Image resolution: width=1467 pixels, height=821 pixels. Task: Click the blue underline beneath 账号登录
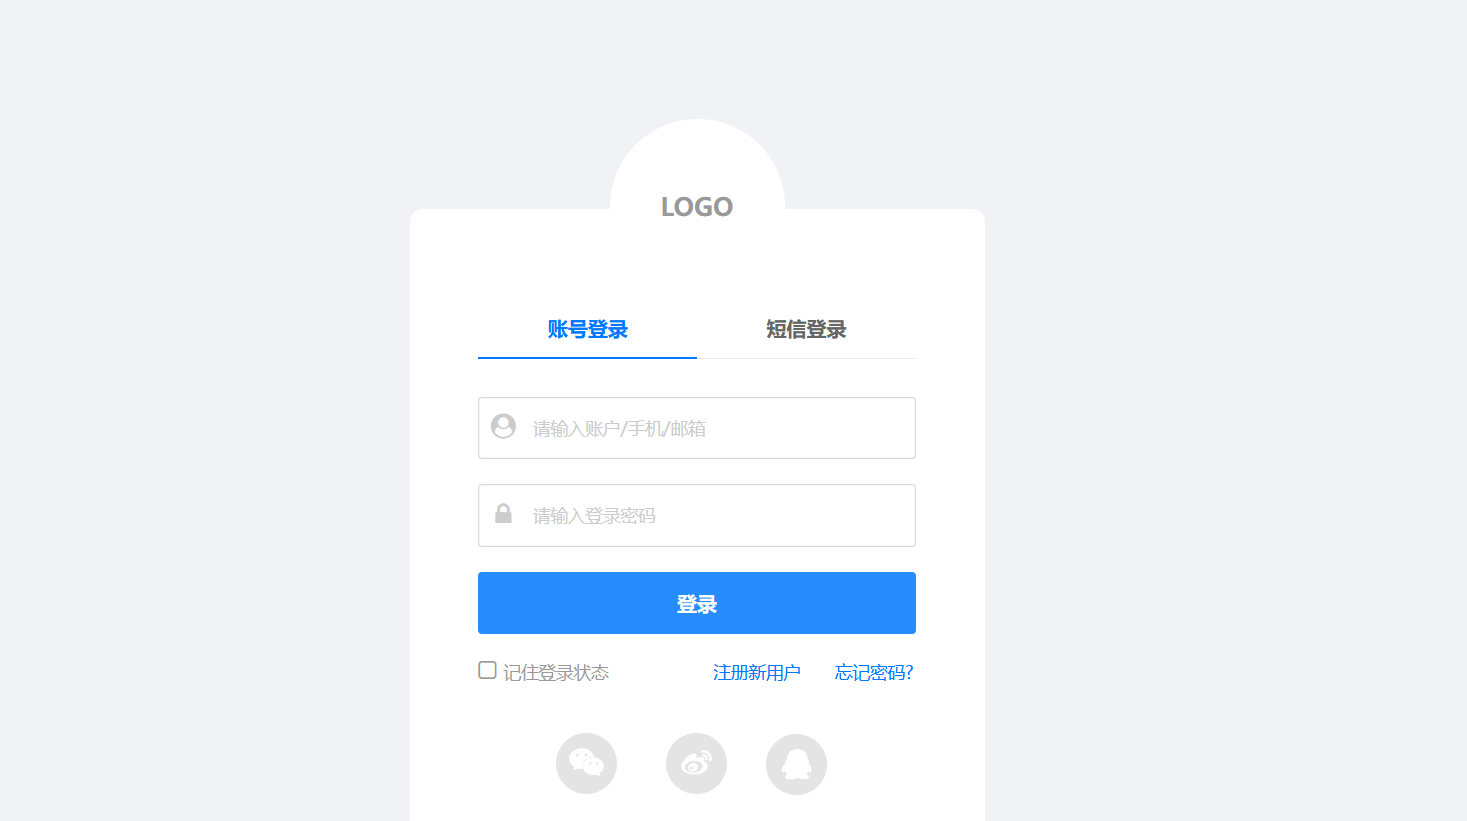coord(587,357)
